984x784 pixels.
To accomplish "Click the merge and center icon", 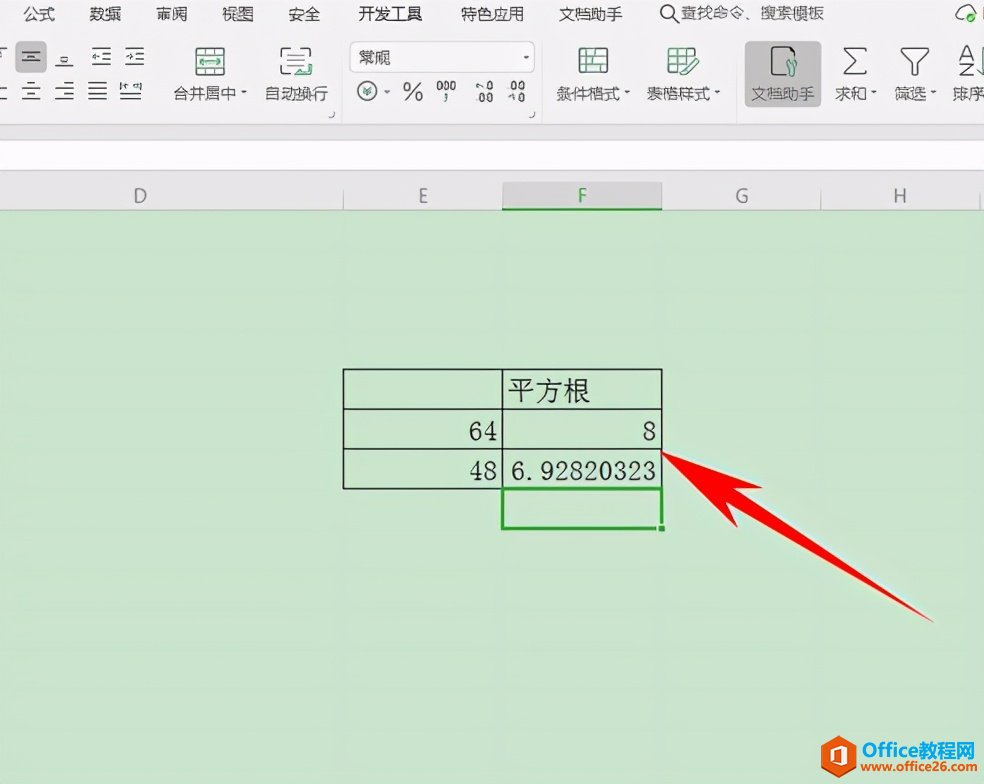I will [210, 61].
